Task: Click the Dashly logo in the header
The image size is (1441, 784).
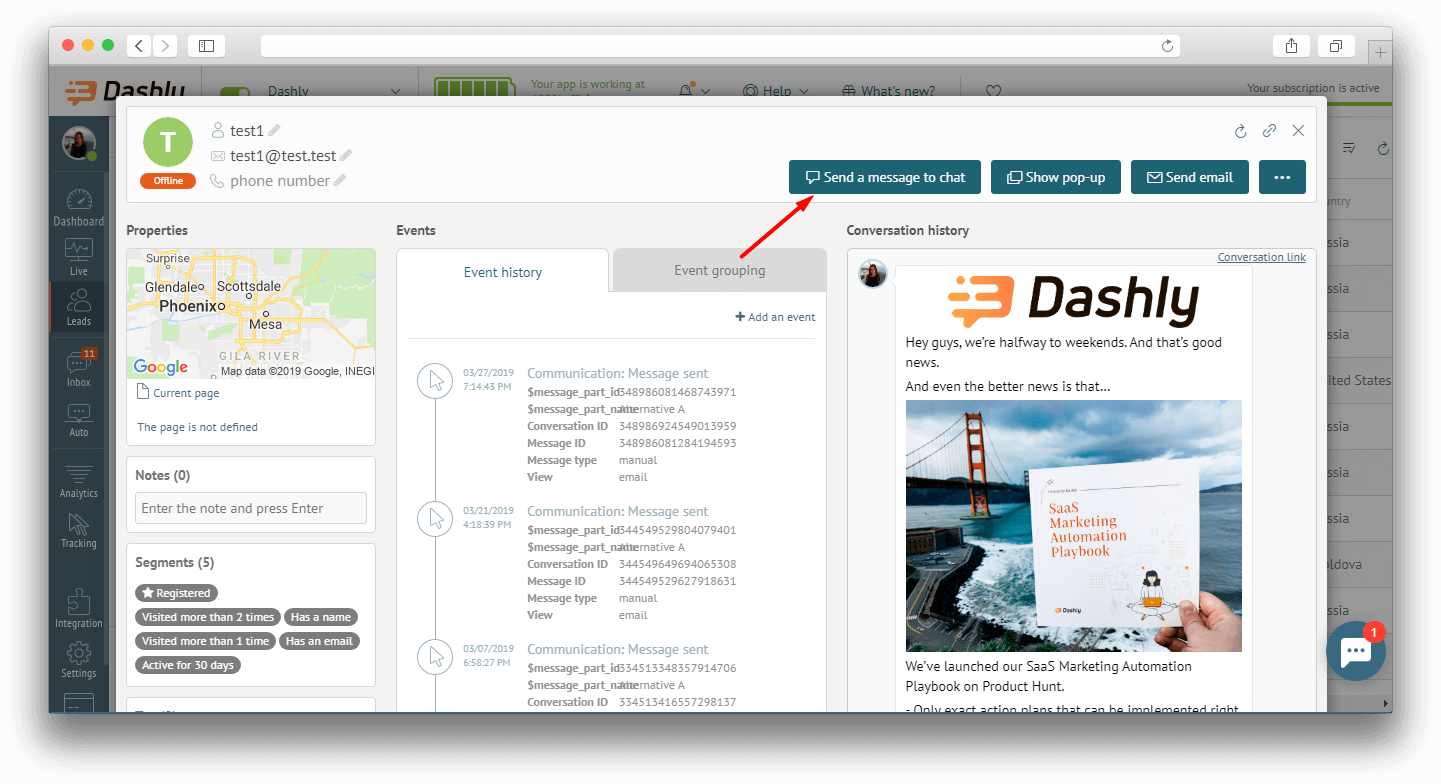Action: coord(125,91)
